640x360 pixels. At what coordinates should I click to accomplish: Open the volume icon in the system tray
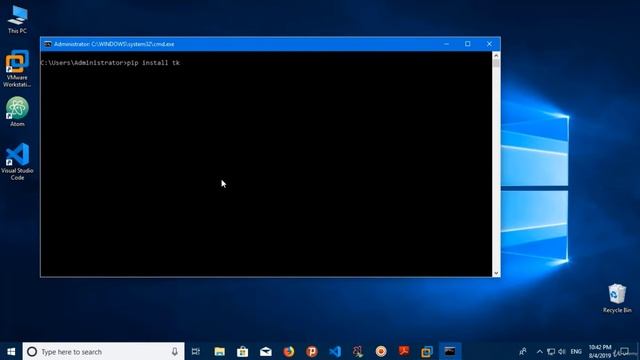pos(562,351)
